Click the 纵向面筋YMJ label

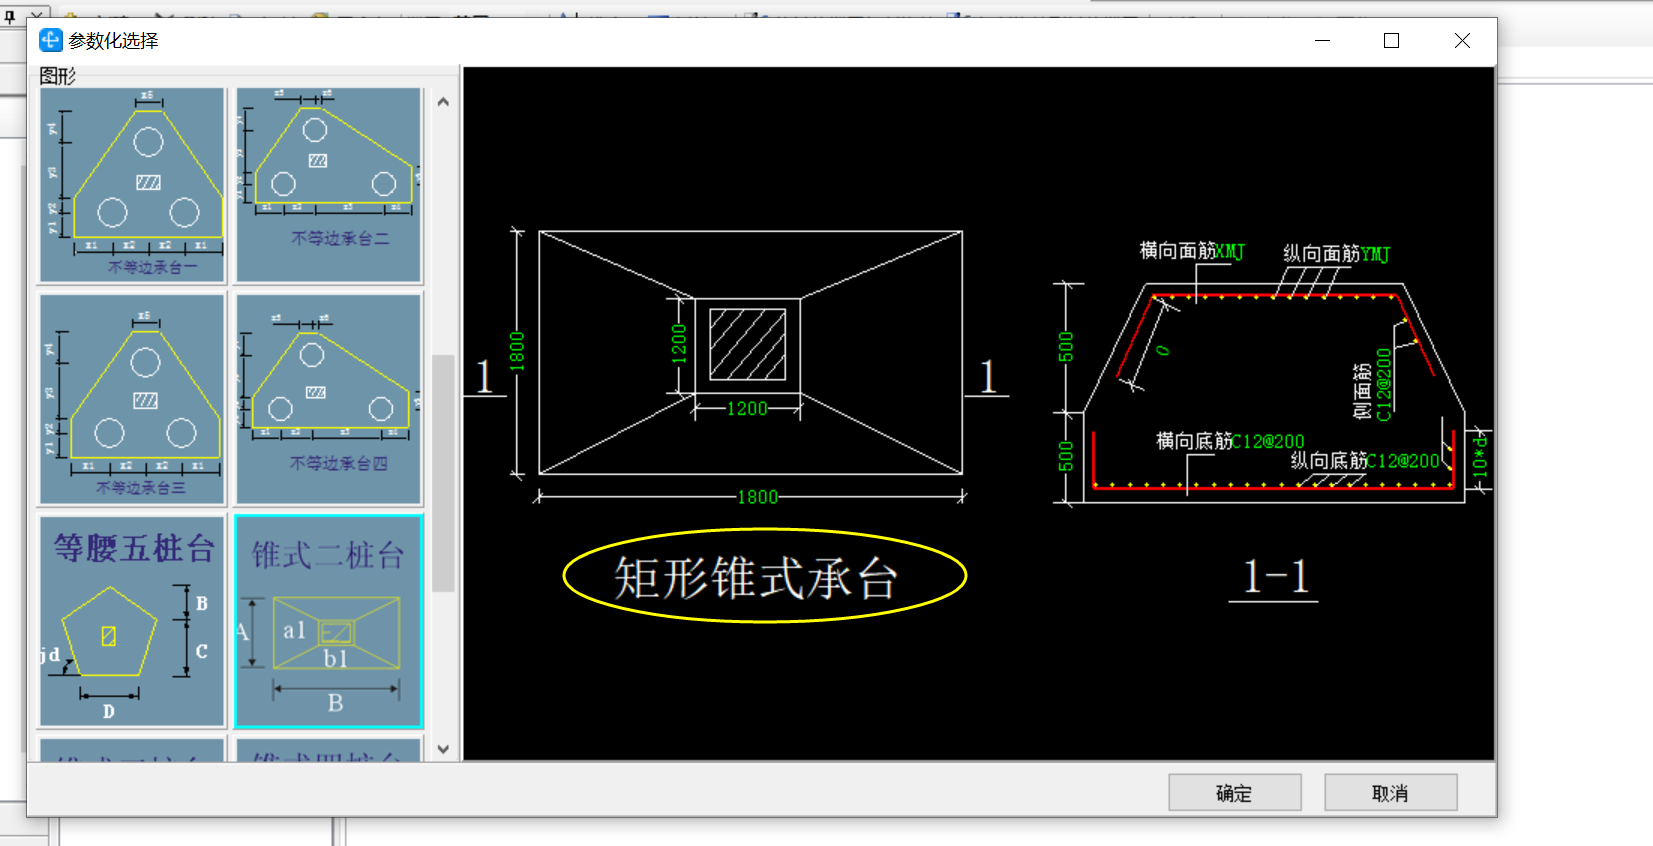(1336, 254)
